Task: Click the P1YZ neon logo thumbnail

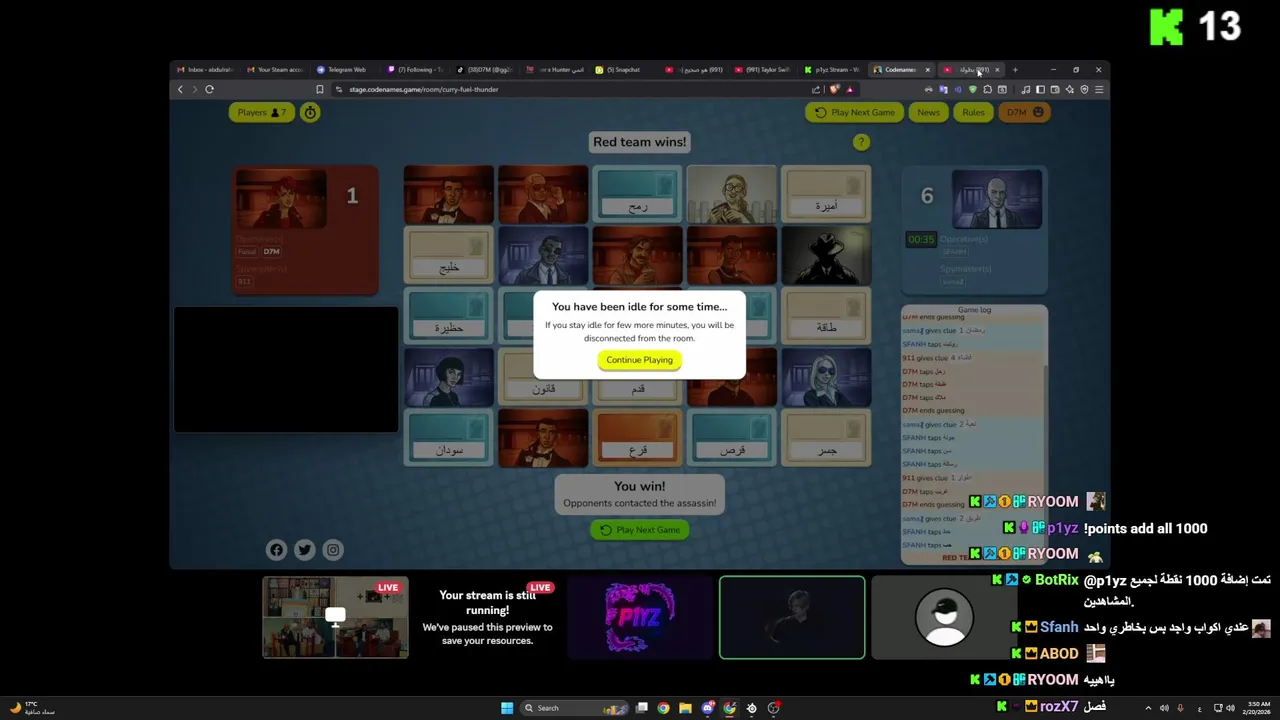Action: pyautogui.click(x=640, y=617)
